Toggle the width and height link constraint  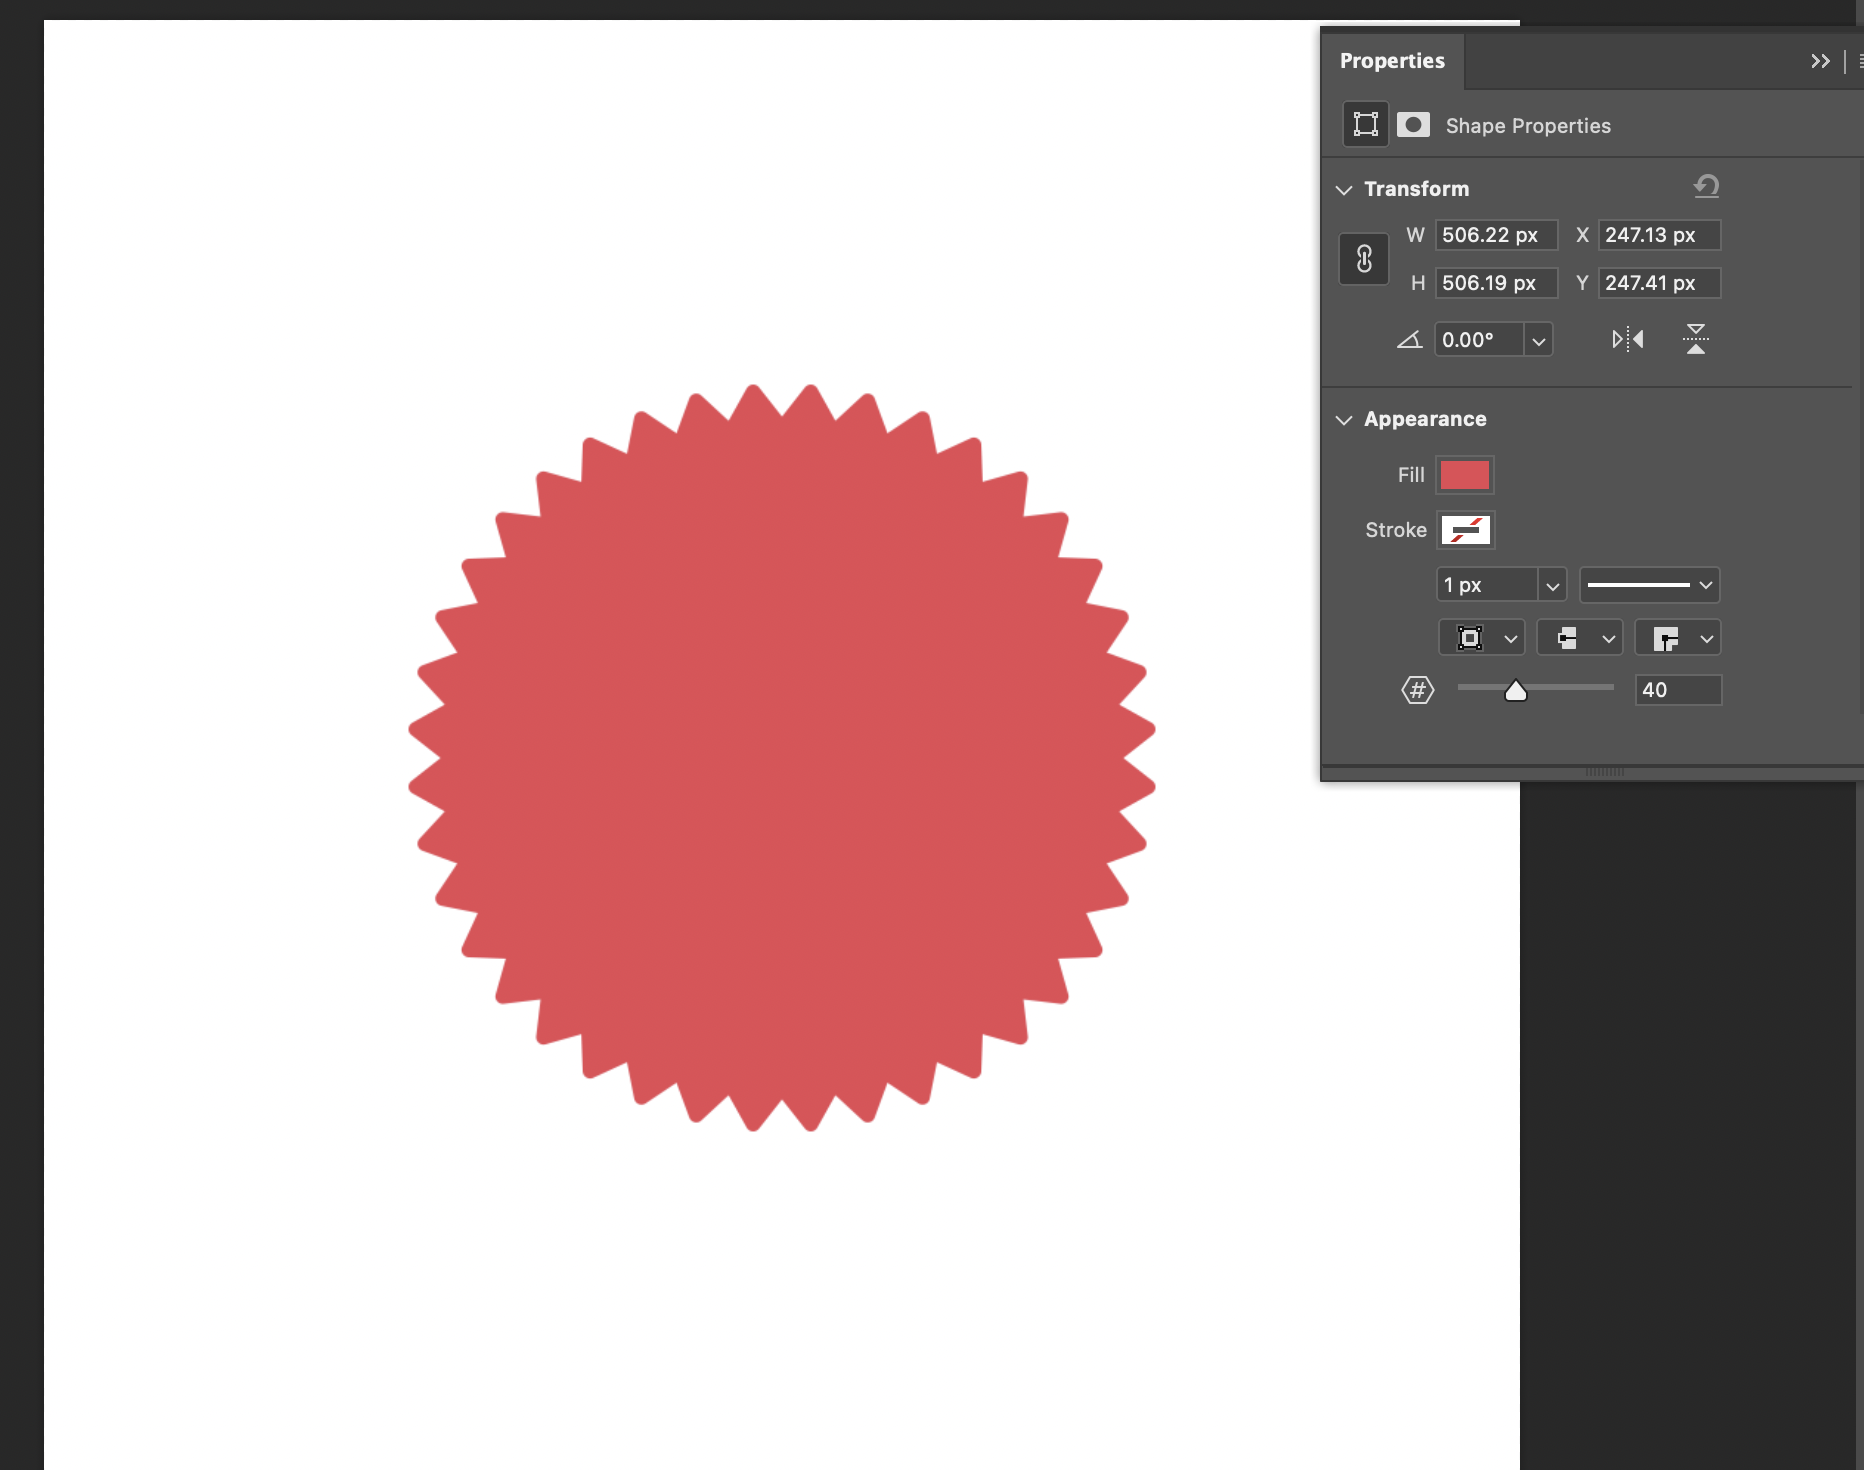point(1364,260)
